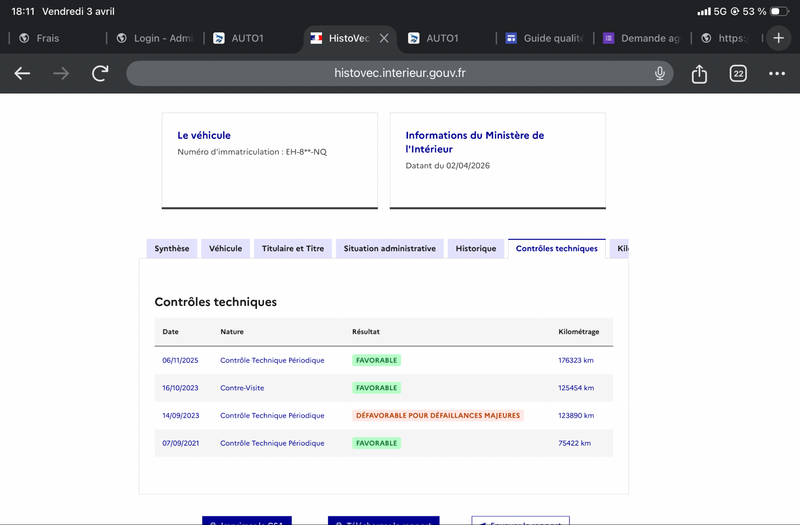Select the Titulaire et Titre tab

point(293,249)
